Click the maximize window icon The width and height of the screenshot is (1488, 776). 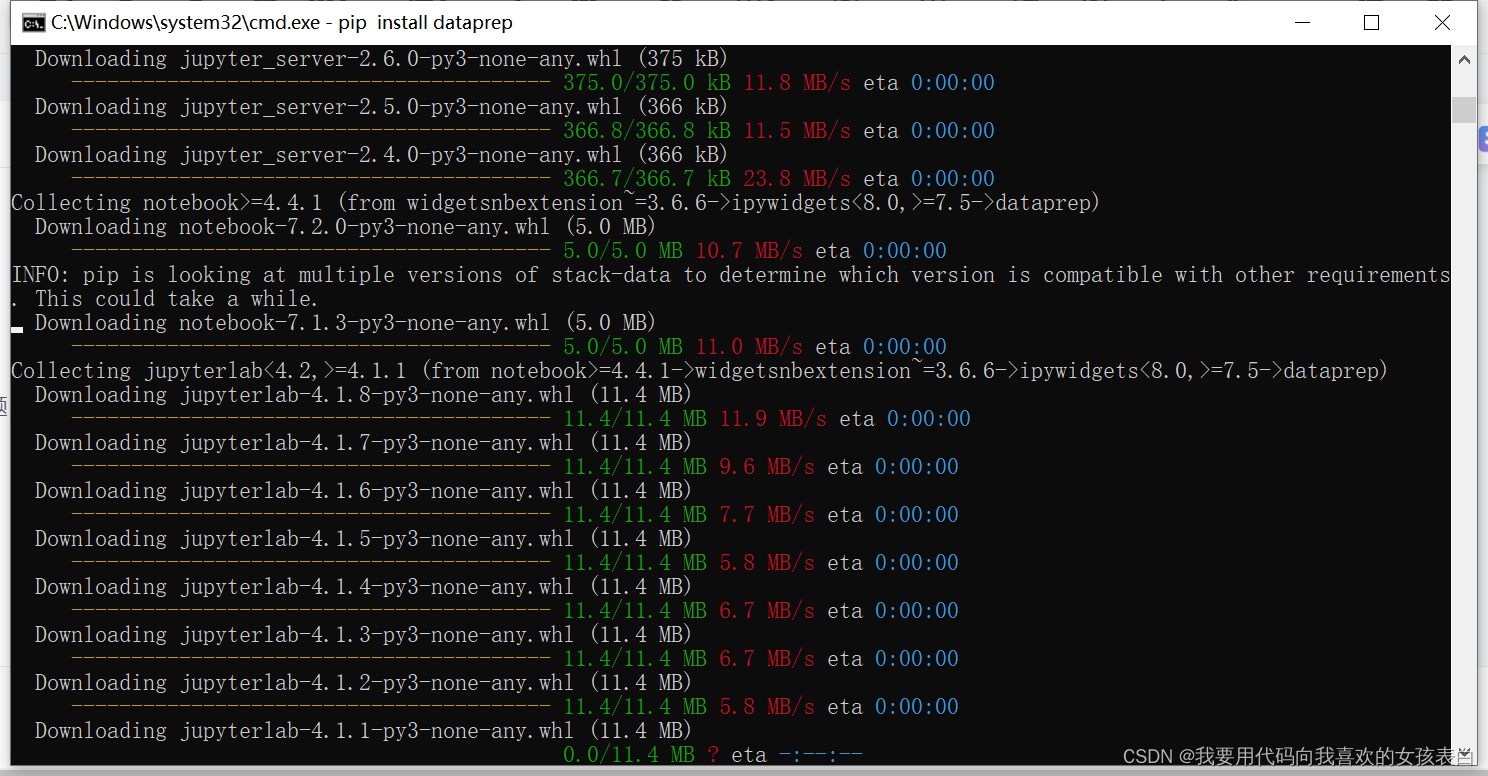coord(1371,22)
